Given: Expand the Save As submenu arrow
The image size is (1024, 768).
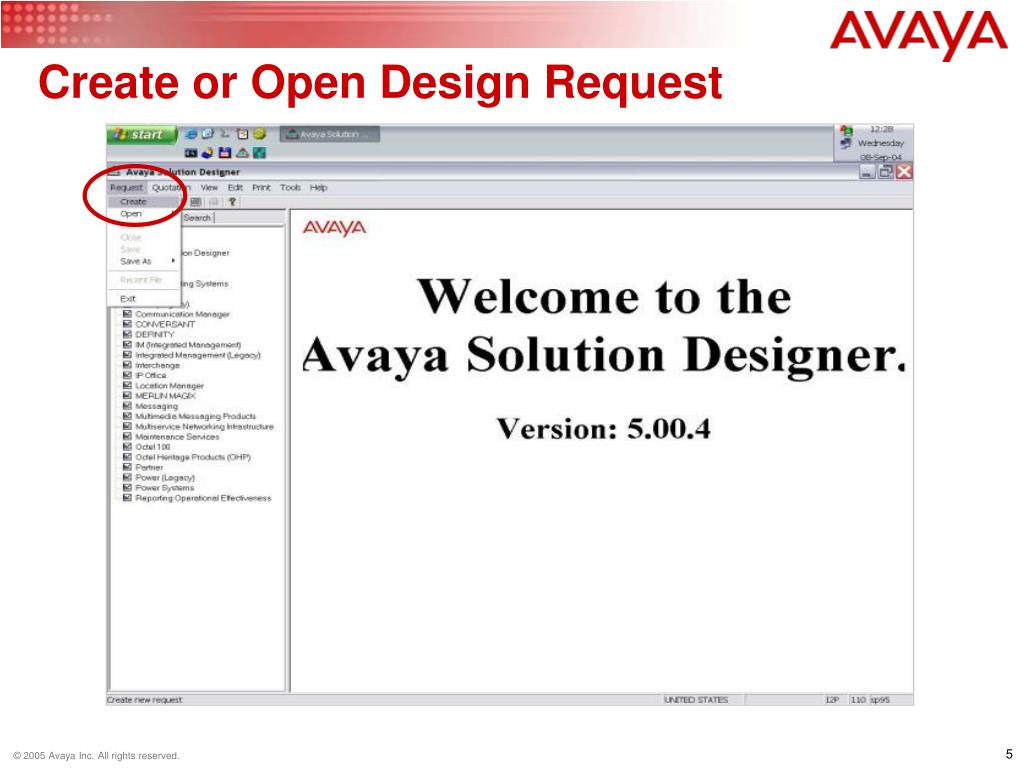Looking at the screenshot, I should click(x=173, y=261).
